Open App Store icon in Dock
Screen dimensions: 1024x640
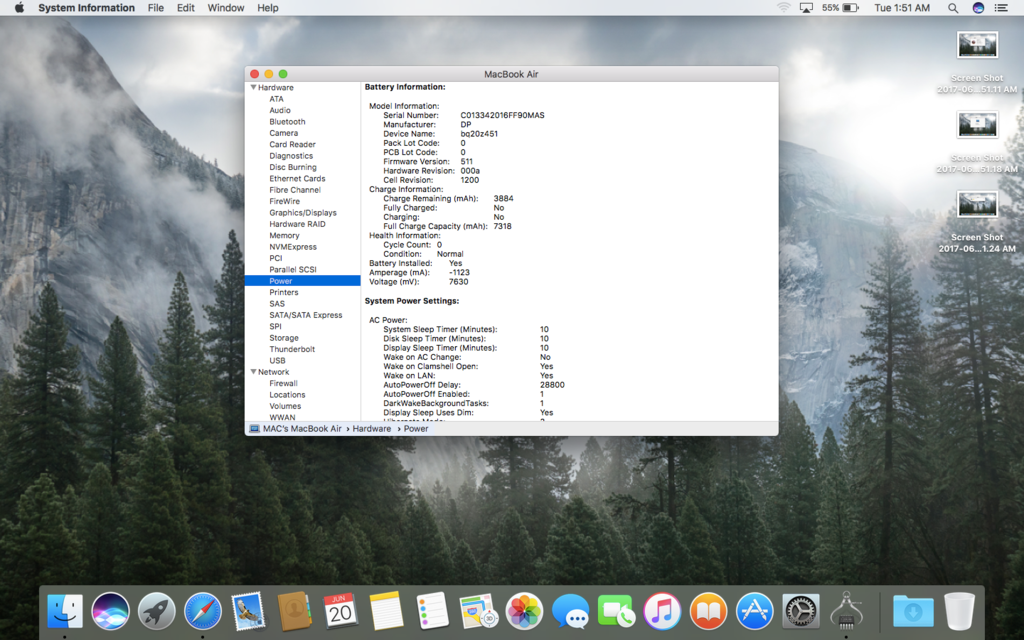click(x=754, y=612)
